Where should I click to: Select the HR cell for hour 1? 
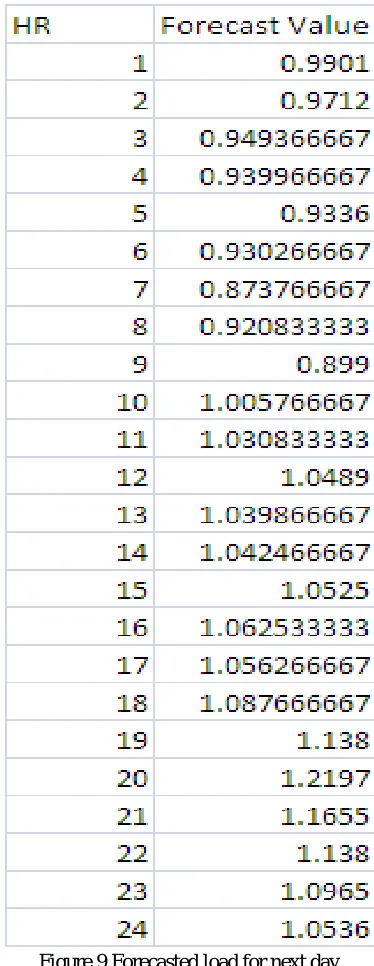pos(80,62)
